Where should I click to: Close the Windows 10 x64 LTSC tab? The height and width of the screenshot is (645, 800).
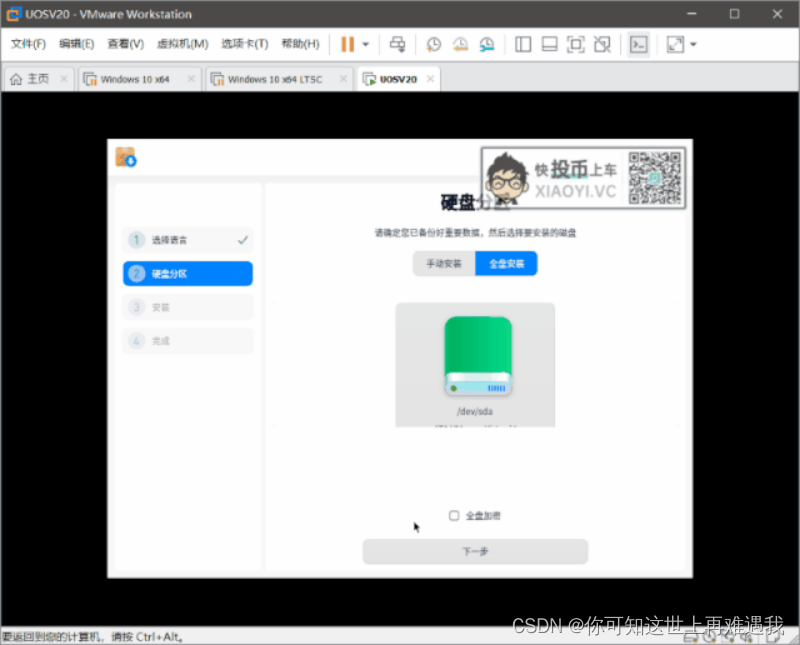click(x=343, y=79)
